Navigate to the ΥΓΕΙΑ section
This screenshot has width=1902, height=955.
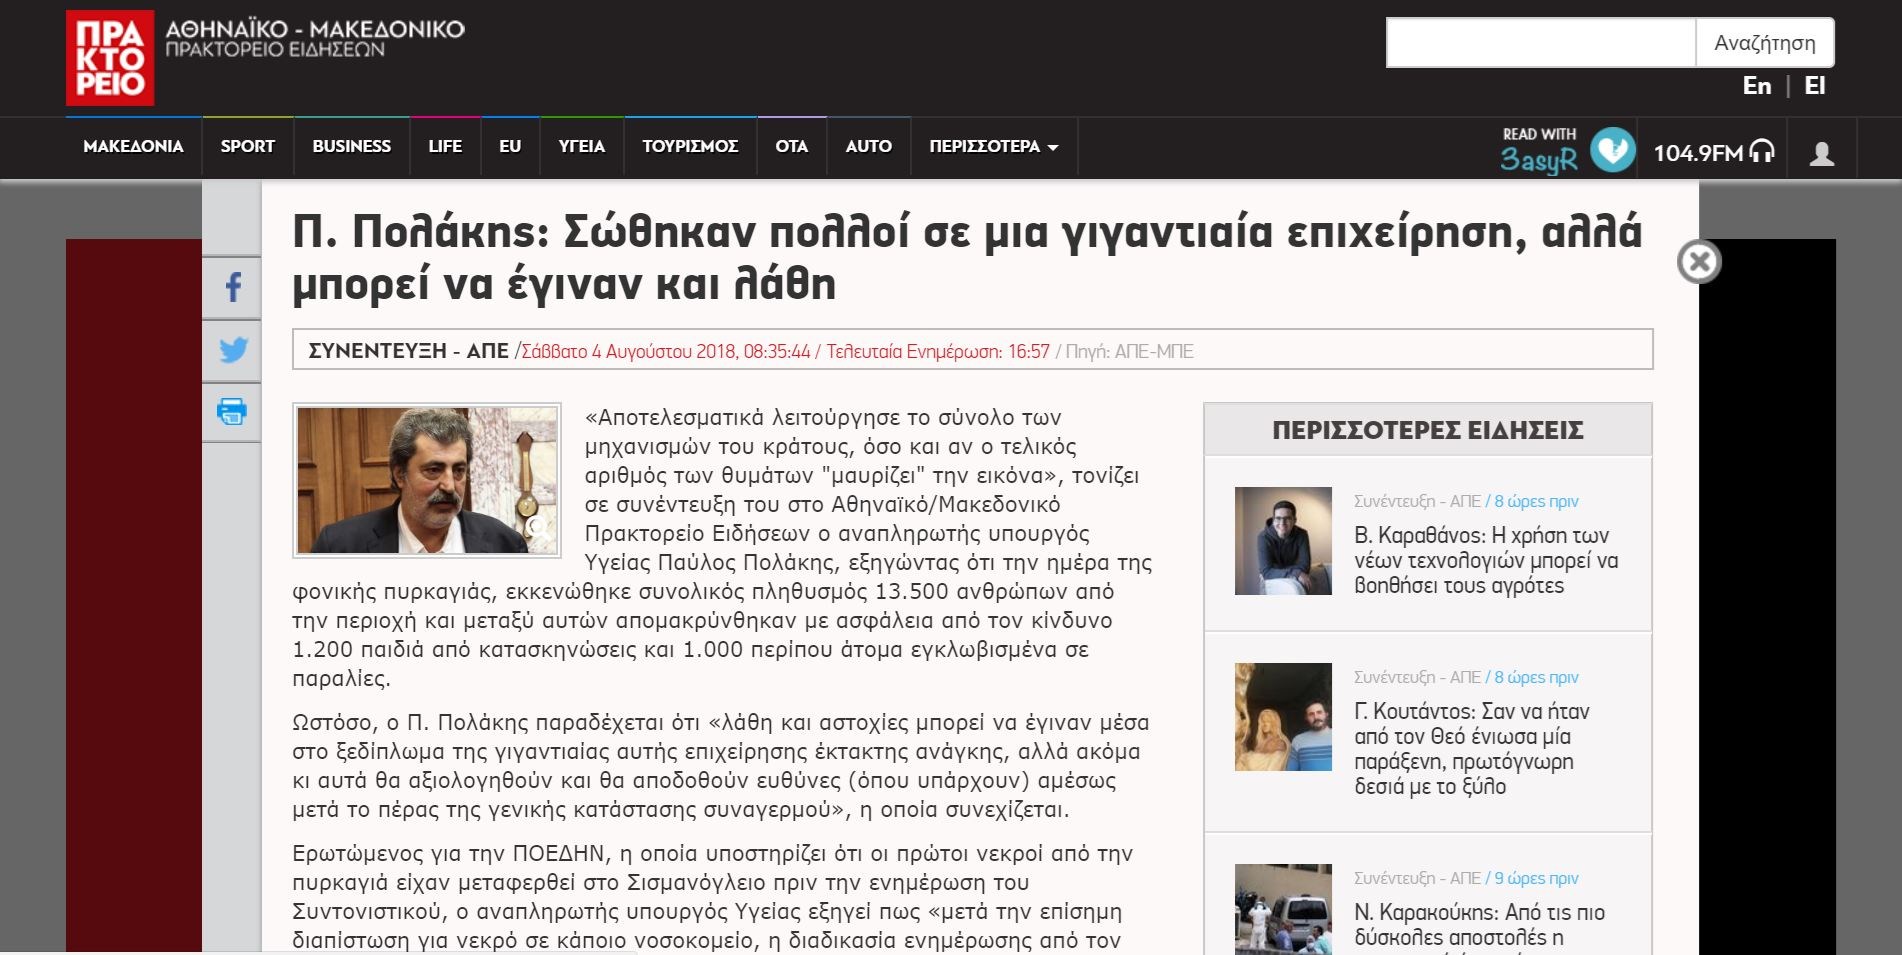pyautogui.click(x=581, y=147)
